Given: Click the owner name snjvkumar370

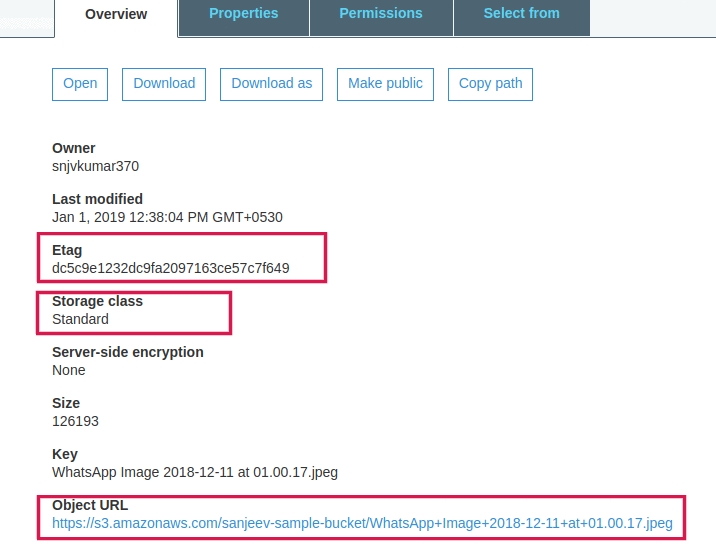Looking at the screenshot, I should (x=96, y=166).
